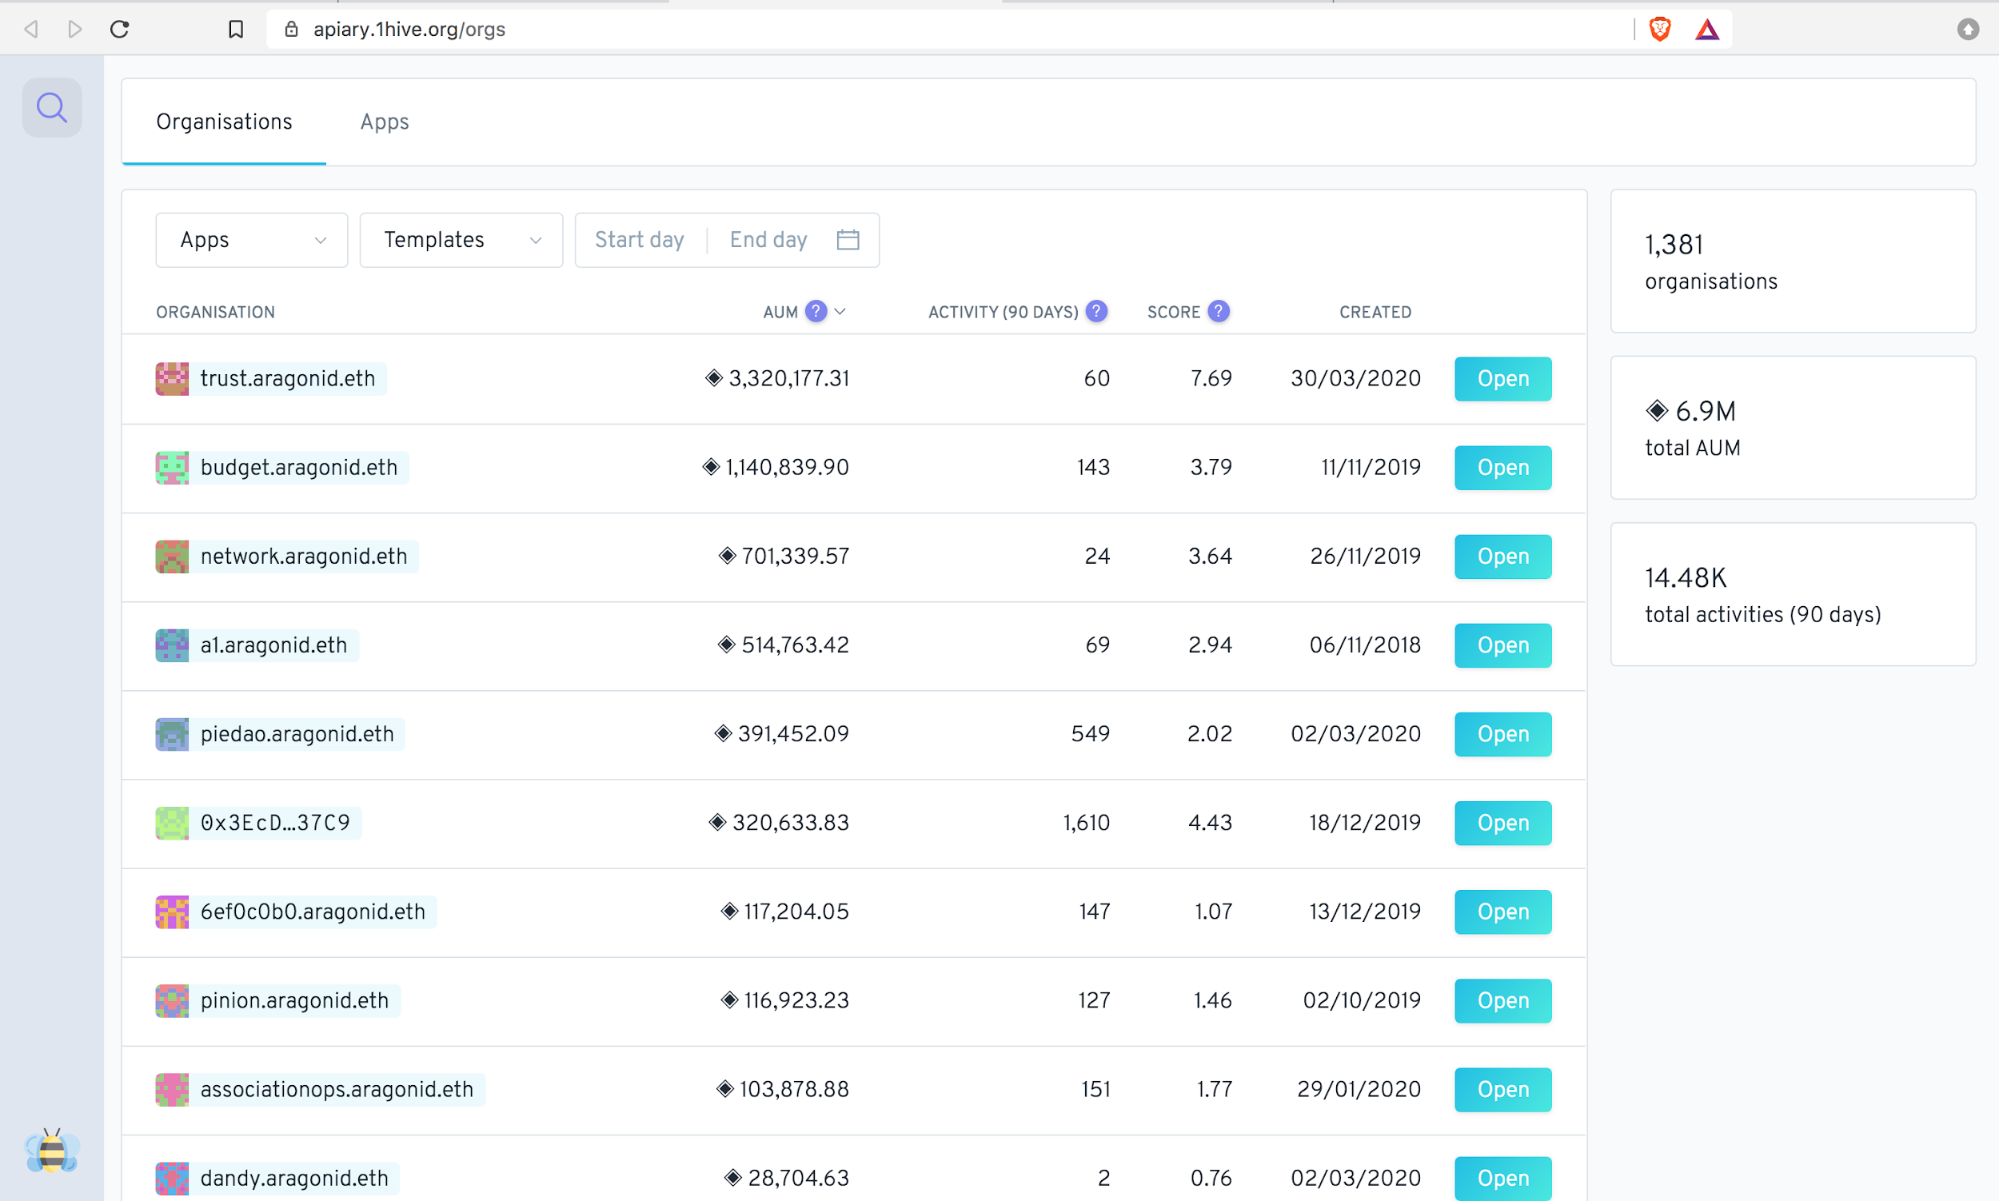Toggle AUM sort order arrow
The height and width of the screenshot is (1201, 1999).
pos(840,312)
